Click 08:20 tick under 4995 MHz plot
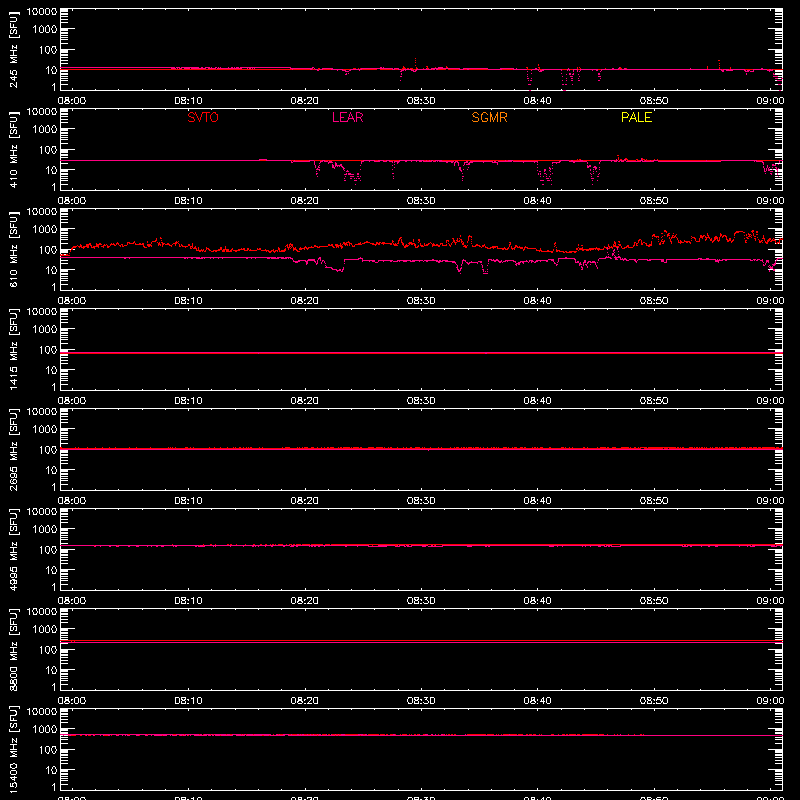 click(305, 601)
